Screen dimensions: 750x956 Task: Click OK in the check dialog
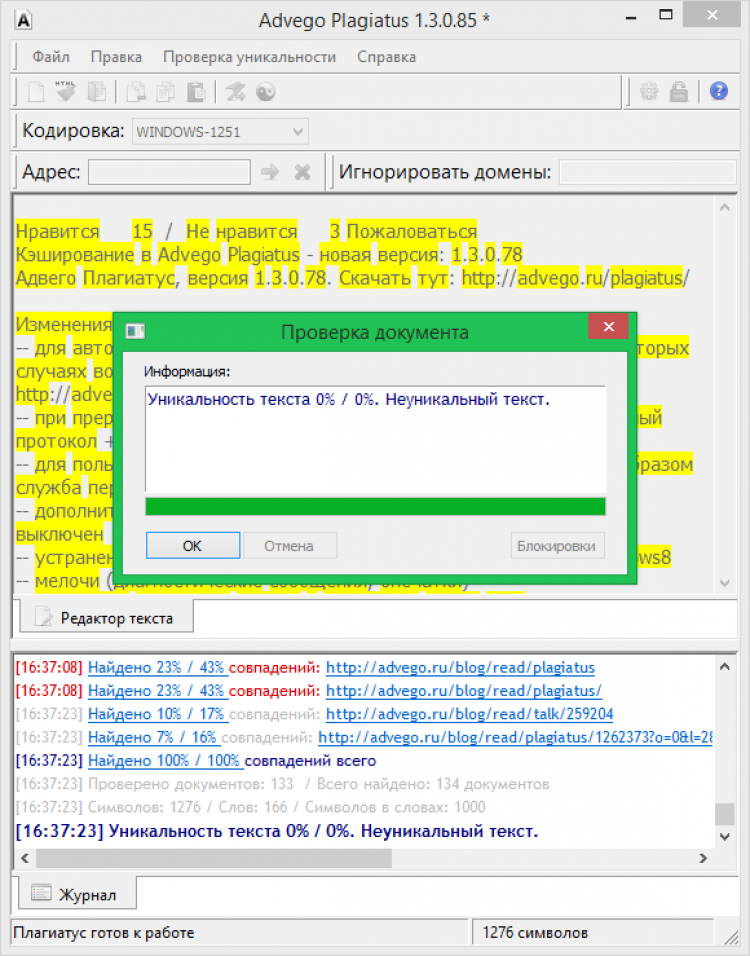coord(193,546)
